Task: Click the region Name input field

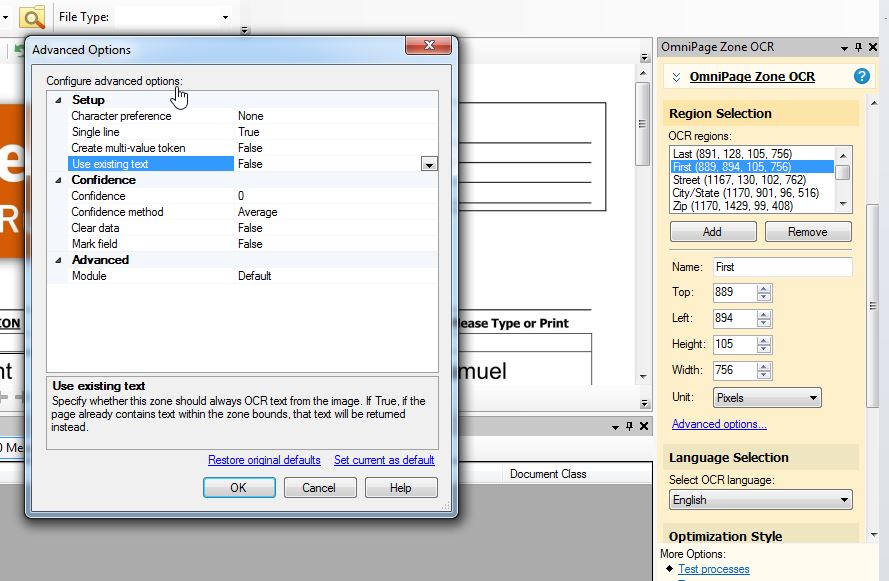Action: coord(782,267)
